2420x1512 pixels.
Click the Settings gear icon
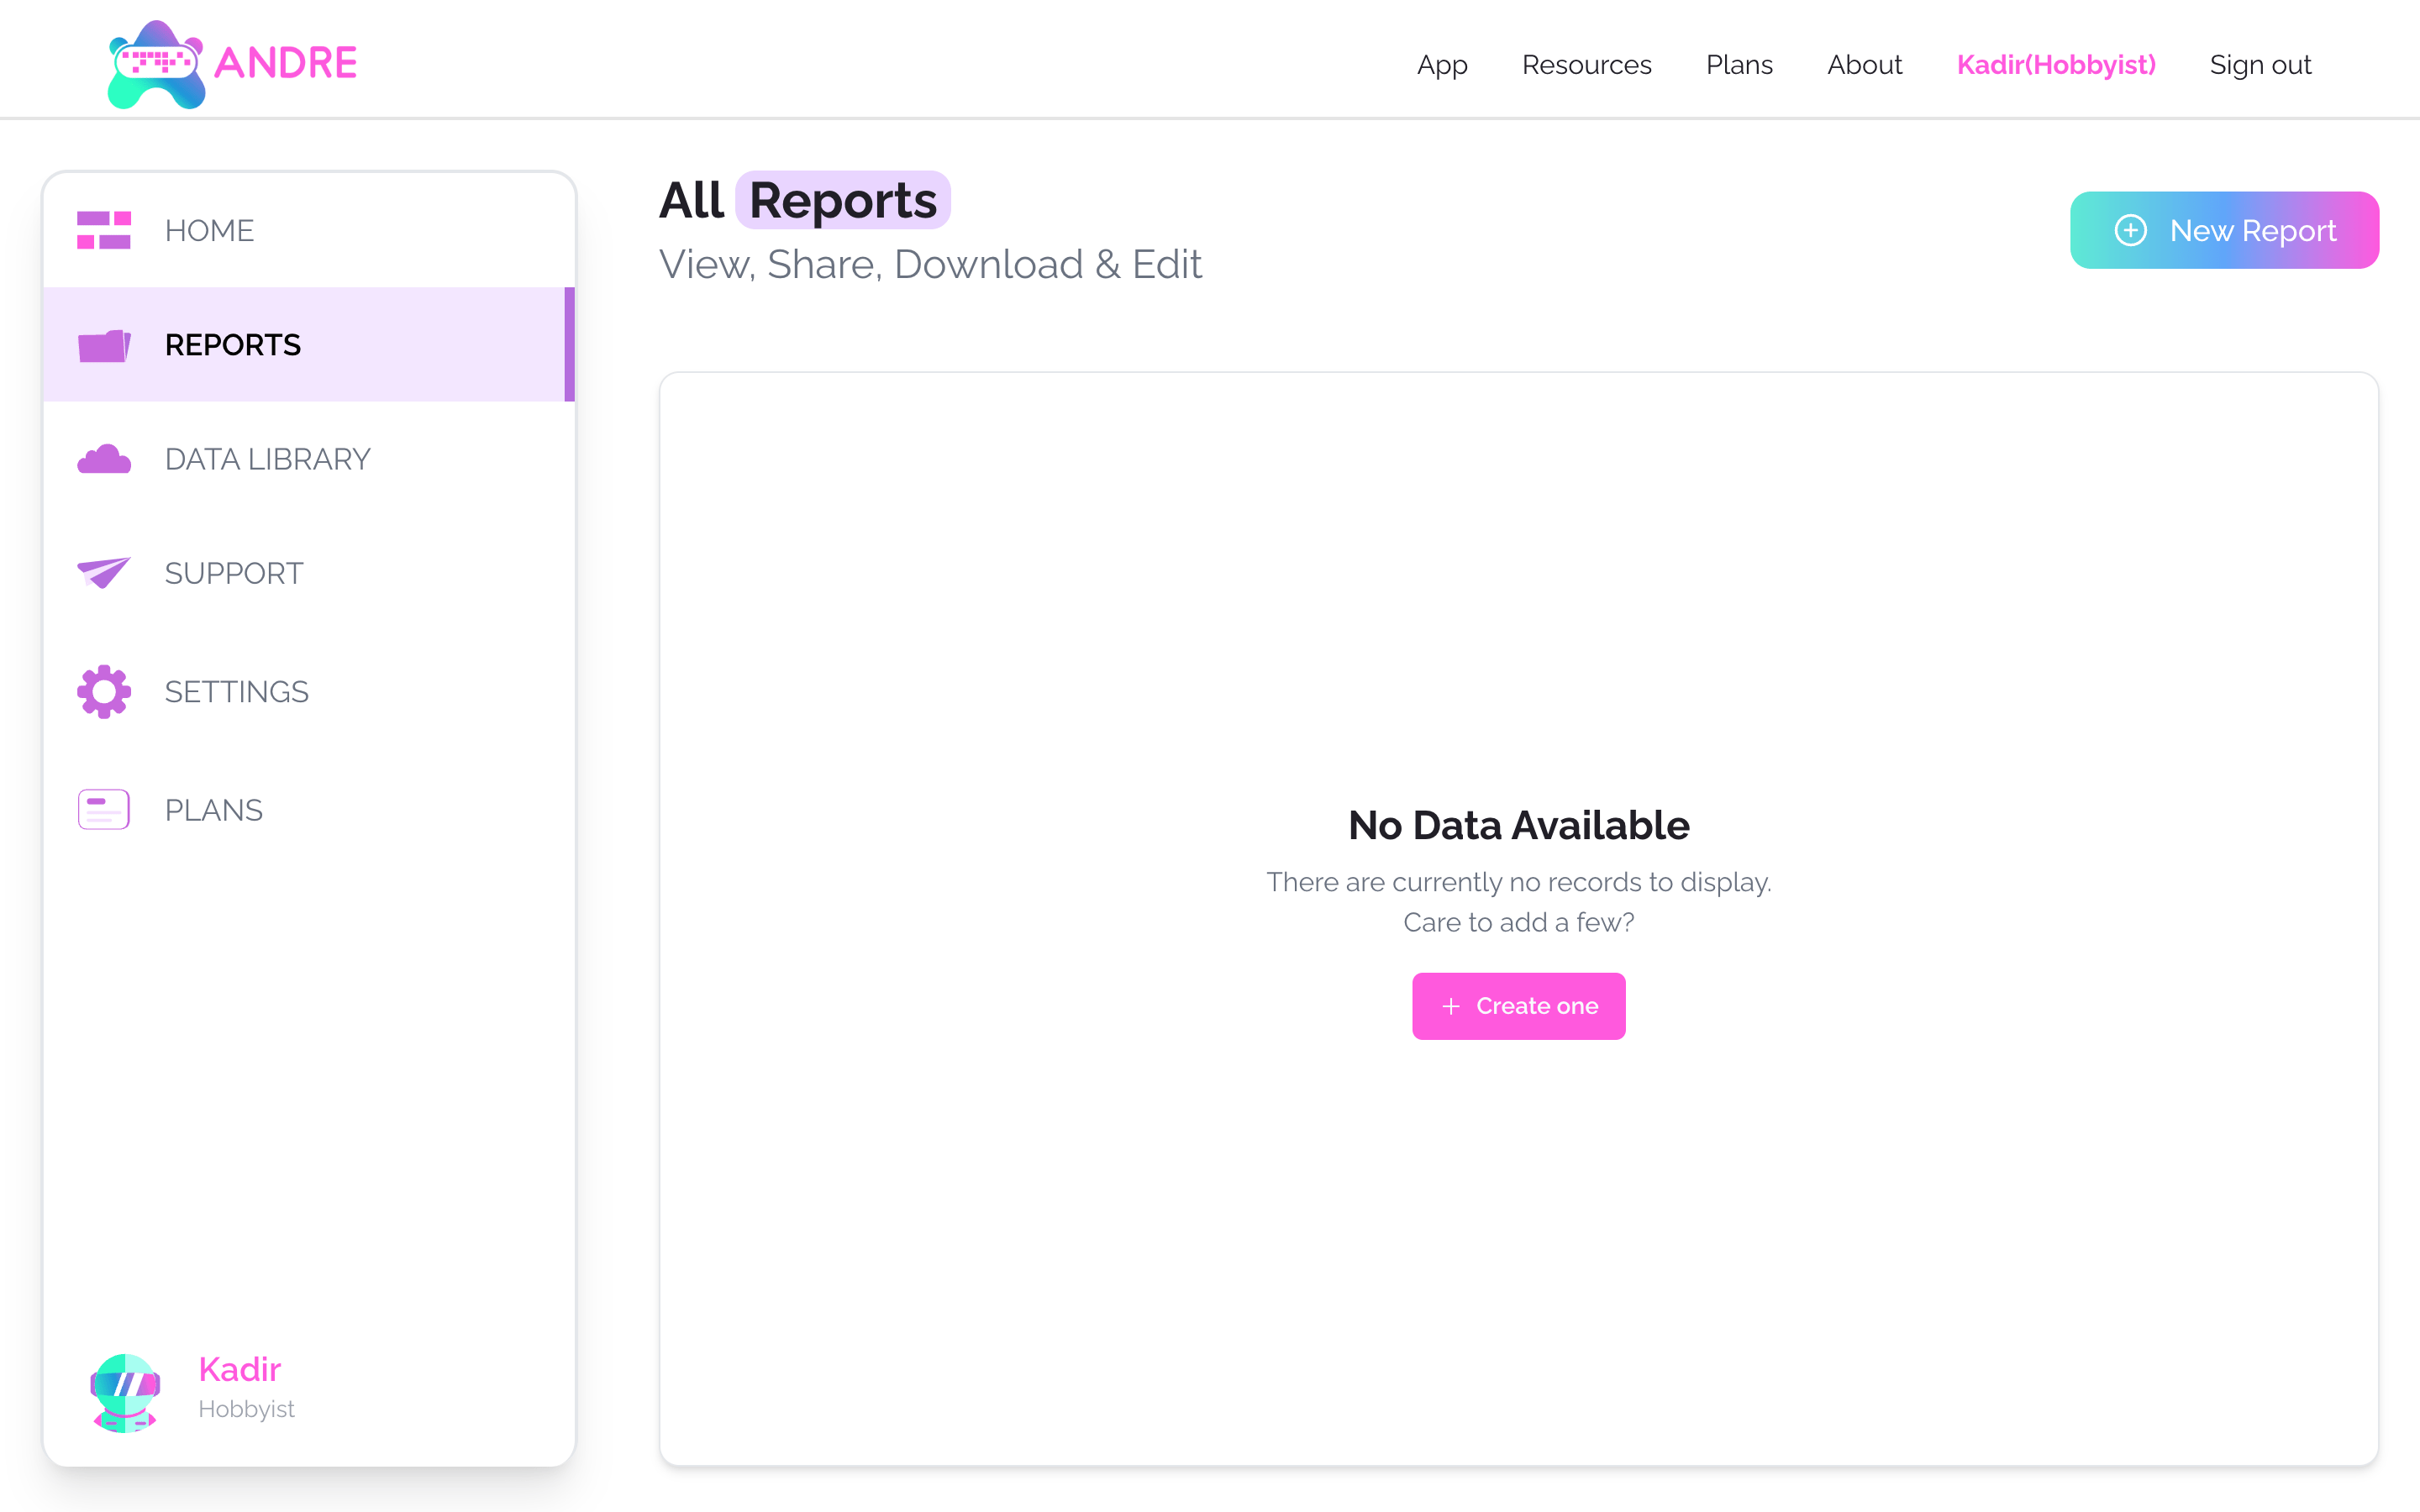[x=104, y=691]
